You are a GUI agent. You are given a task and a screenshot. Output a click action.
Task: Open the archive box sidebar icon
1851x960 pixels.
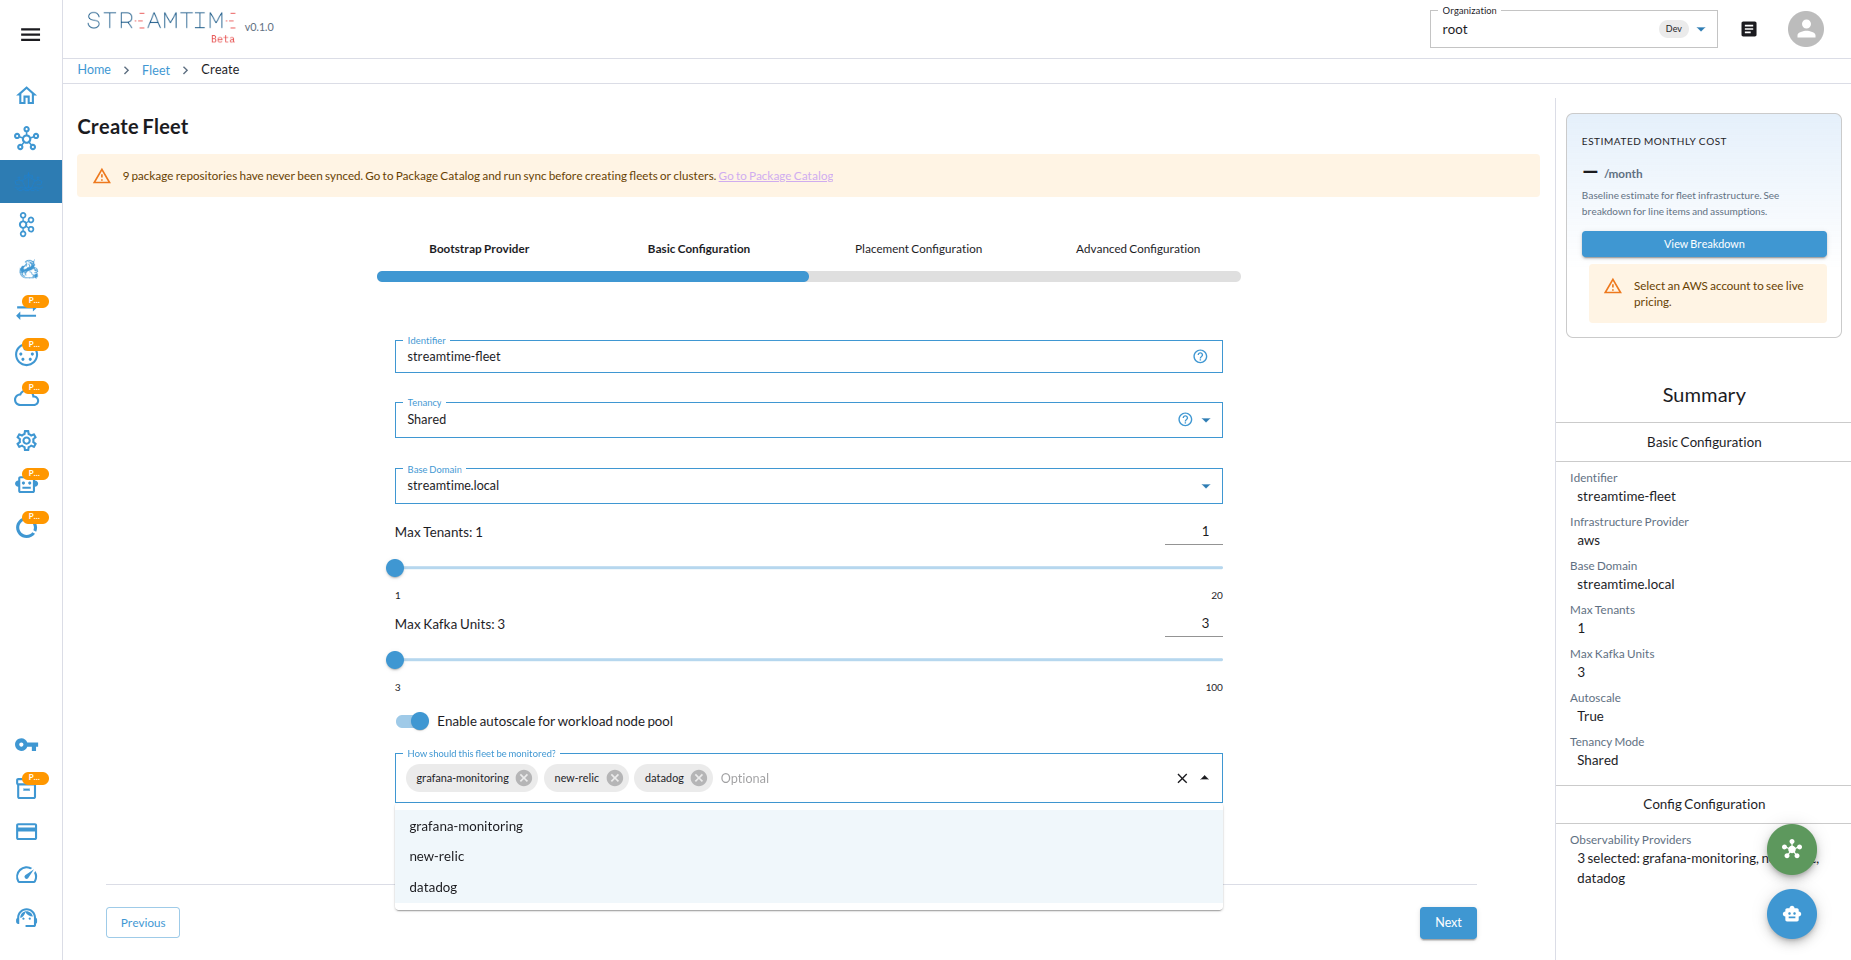click(x=27, y=789)
